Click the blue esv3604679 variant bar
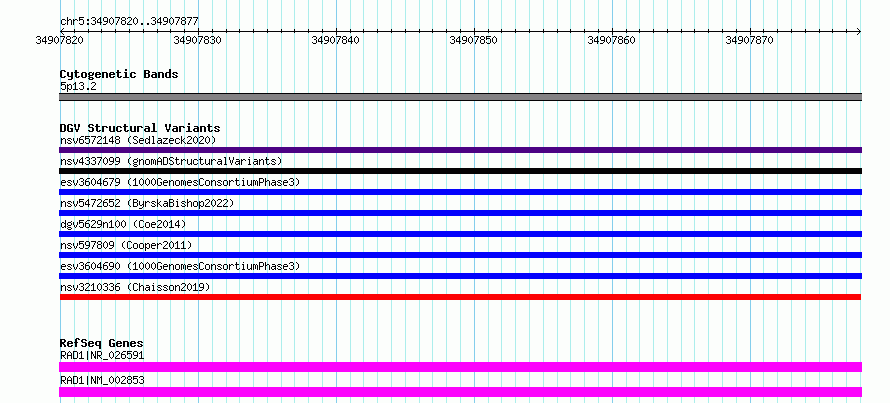The height and width of the screenshot is (403, 890). click(x=460, y=192)
